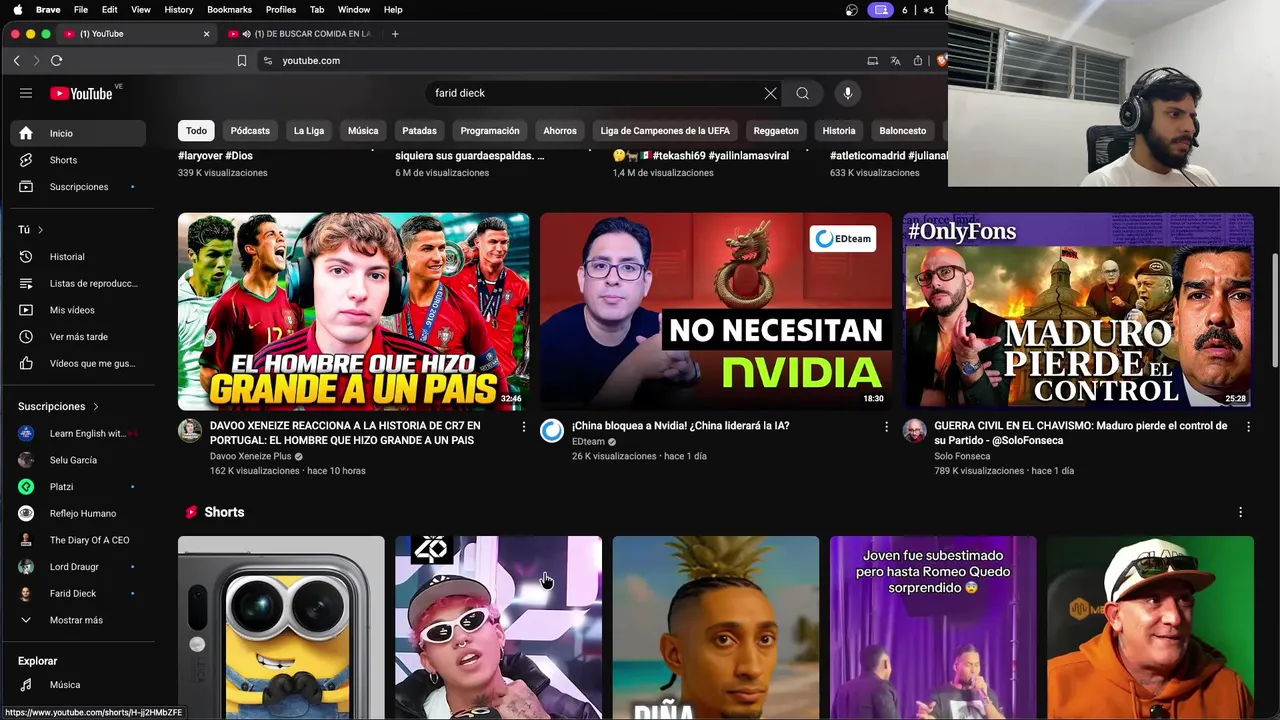Bookmark this page icon
1280x720 pixels.
242,61
